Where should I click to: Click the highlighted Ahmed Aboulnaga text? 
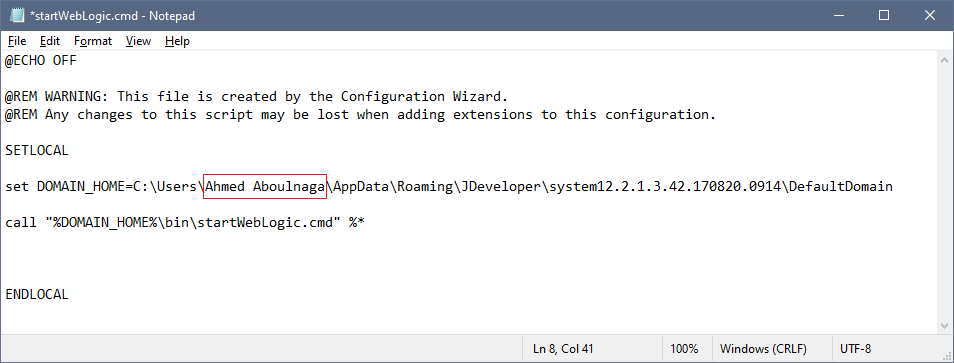pyautogui.click(x=265, y=186)
